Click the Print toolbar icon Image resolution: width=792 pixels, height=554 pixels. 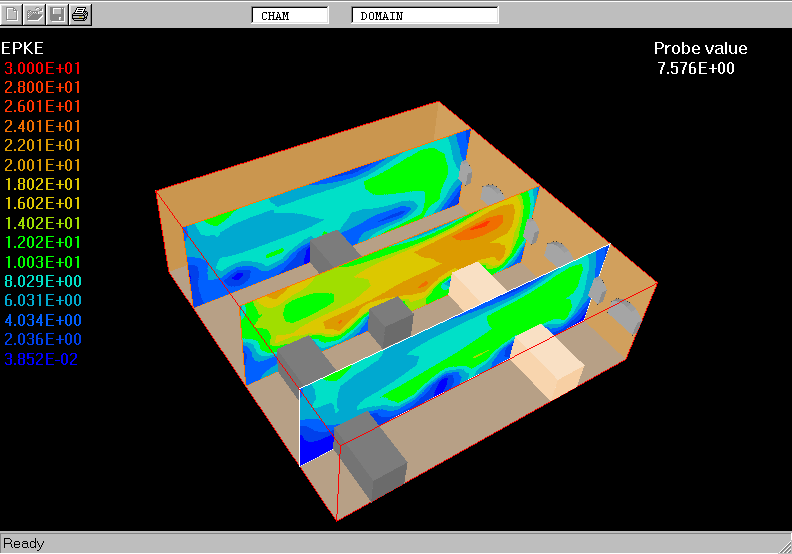pyautogui.click(x=81, y=14)
